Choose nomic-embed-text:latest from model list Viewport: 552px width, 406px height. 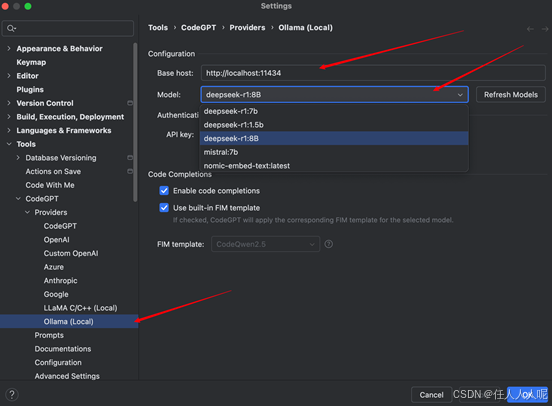(334, 165)
